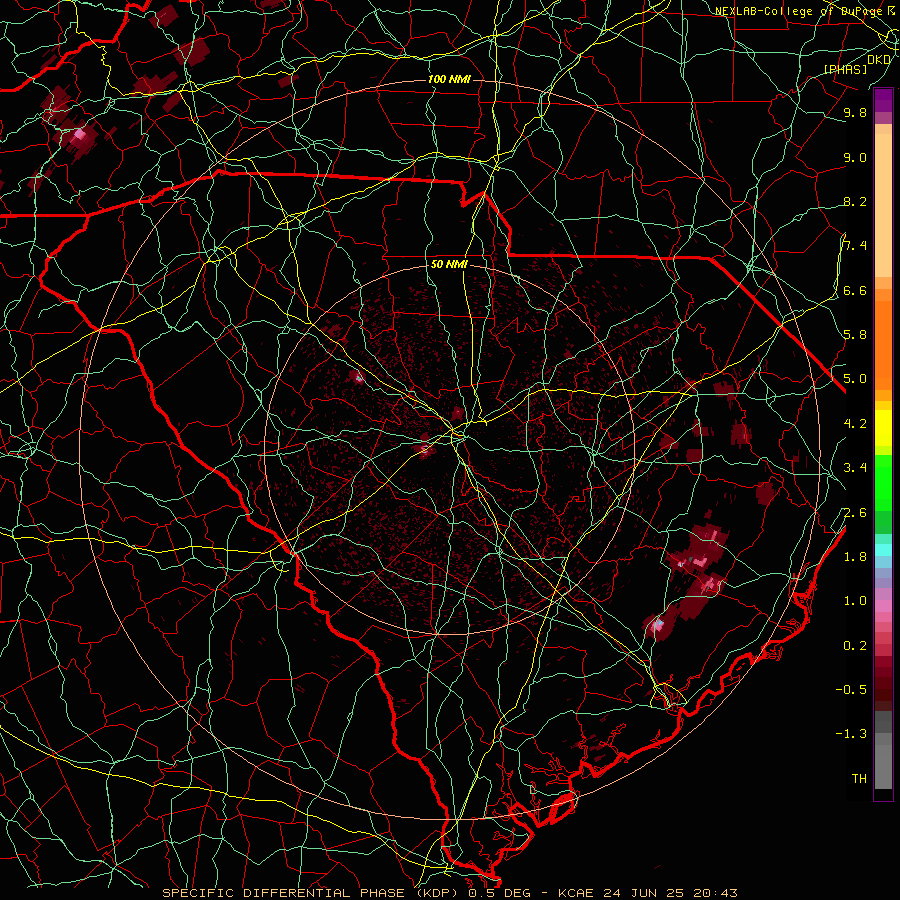This screenshot has height=900, width=900.
Task: Click the 9.8 value on the color scale
Action: 855,112
